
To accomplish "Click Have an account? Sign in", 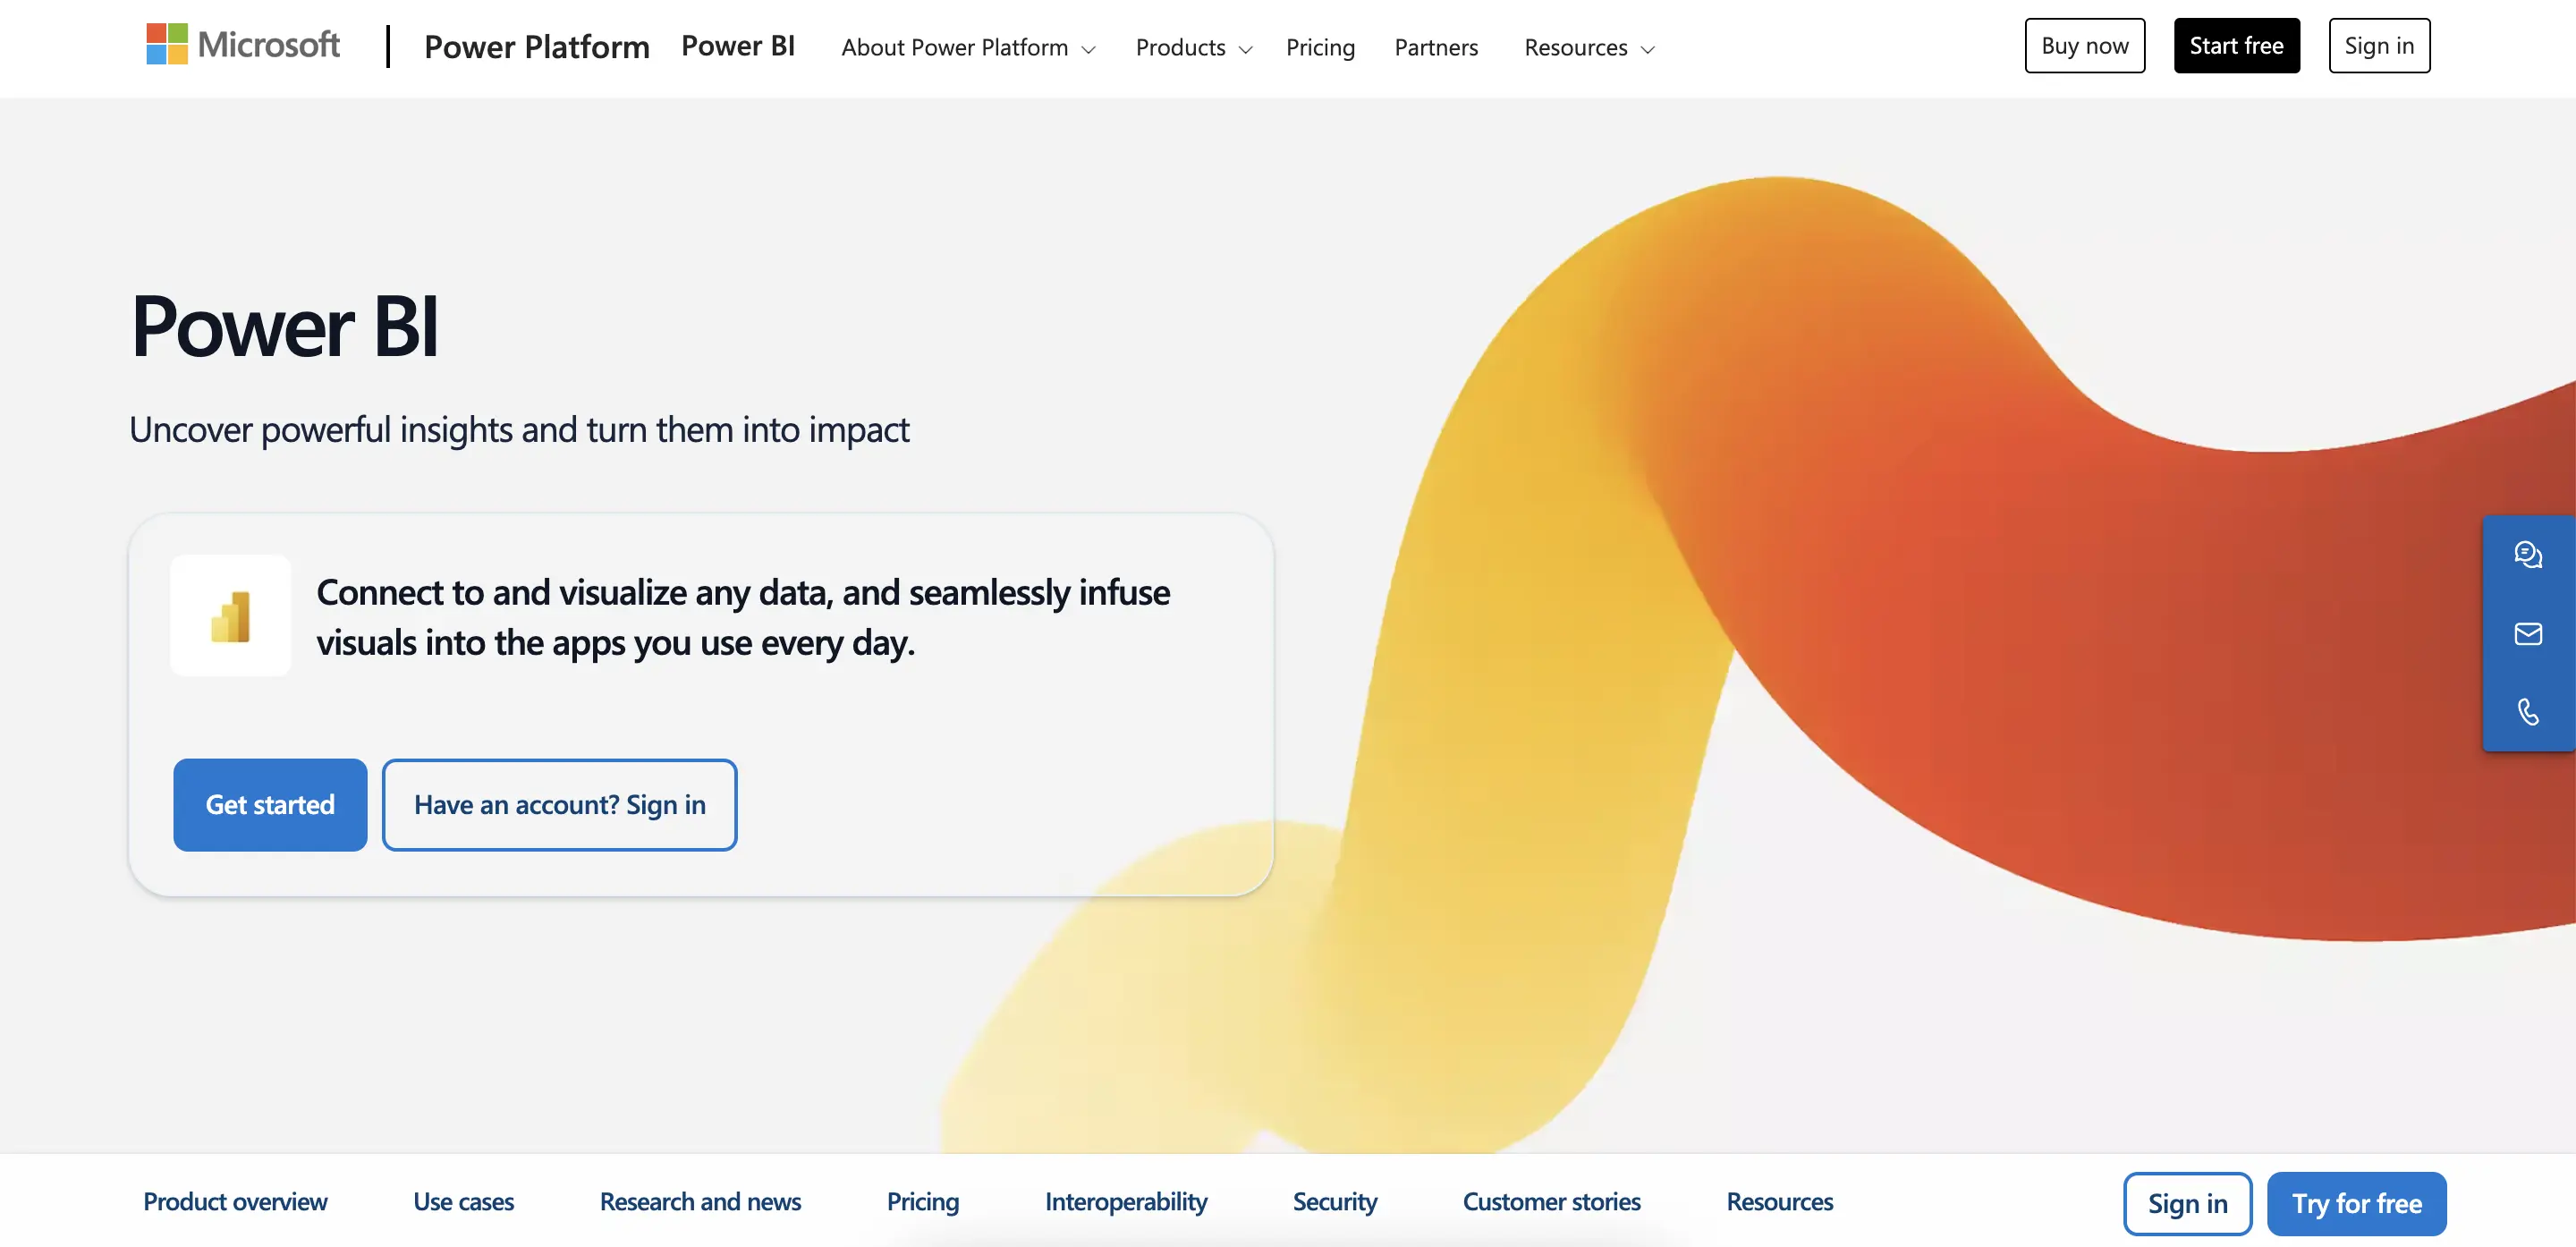I will pos(559,804).
